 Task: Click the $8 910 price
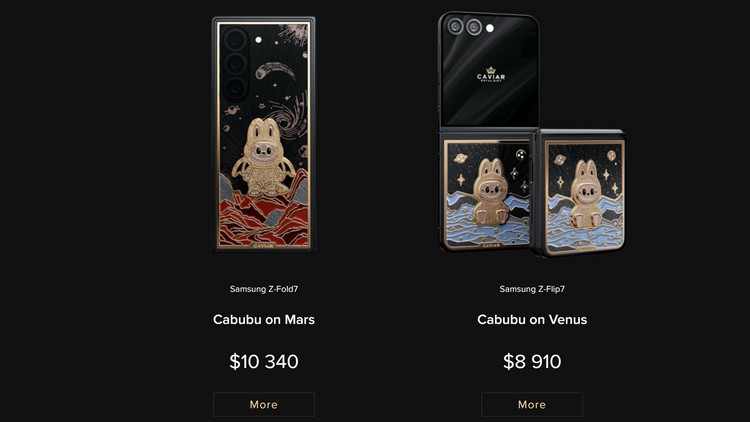(532, 362)
